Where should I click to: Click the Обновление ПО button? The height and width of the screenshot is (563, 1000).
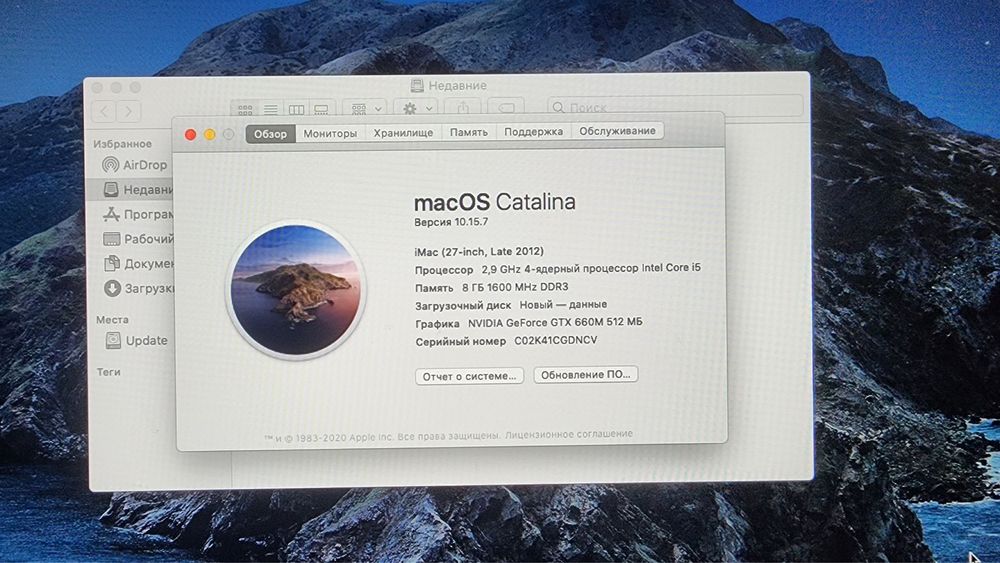[x=585, y=375]
